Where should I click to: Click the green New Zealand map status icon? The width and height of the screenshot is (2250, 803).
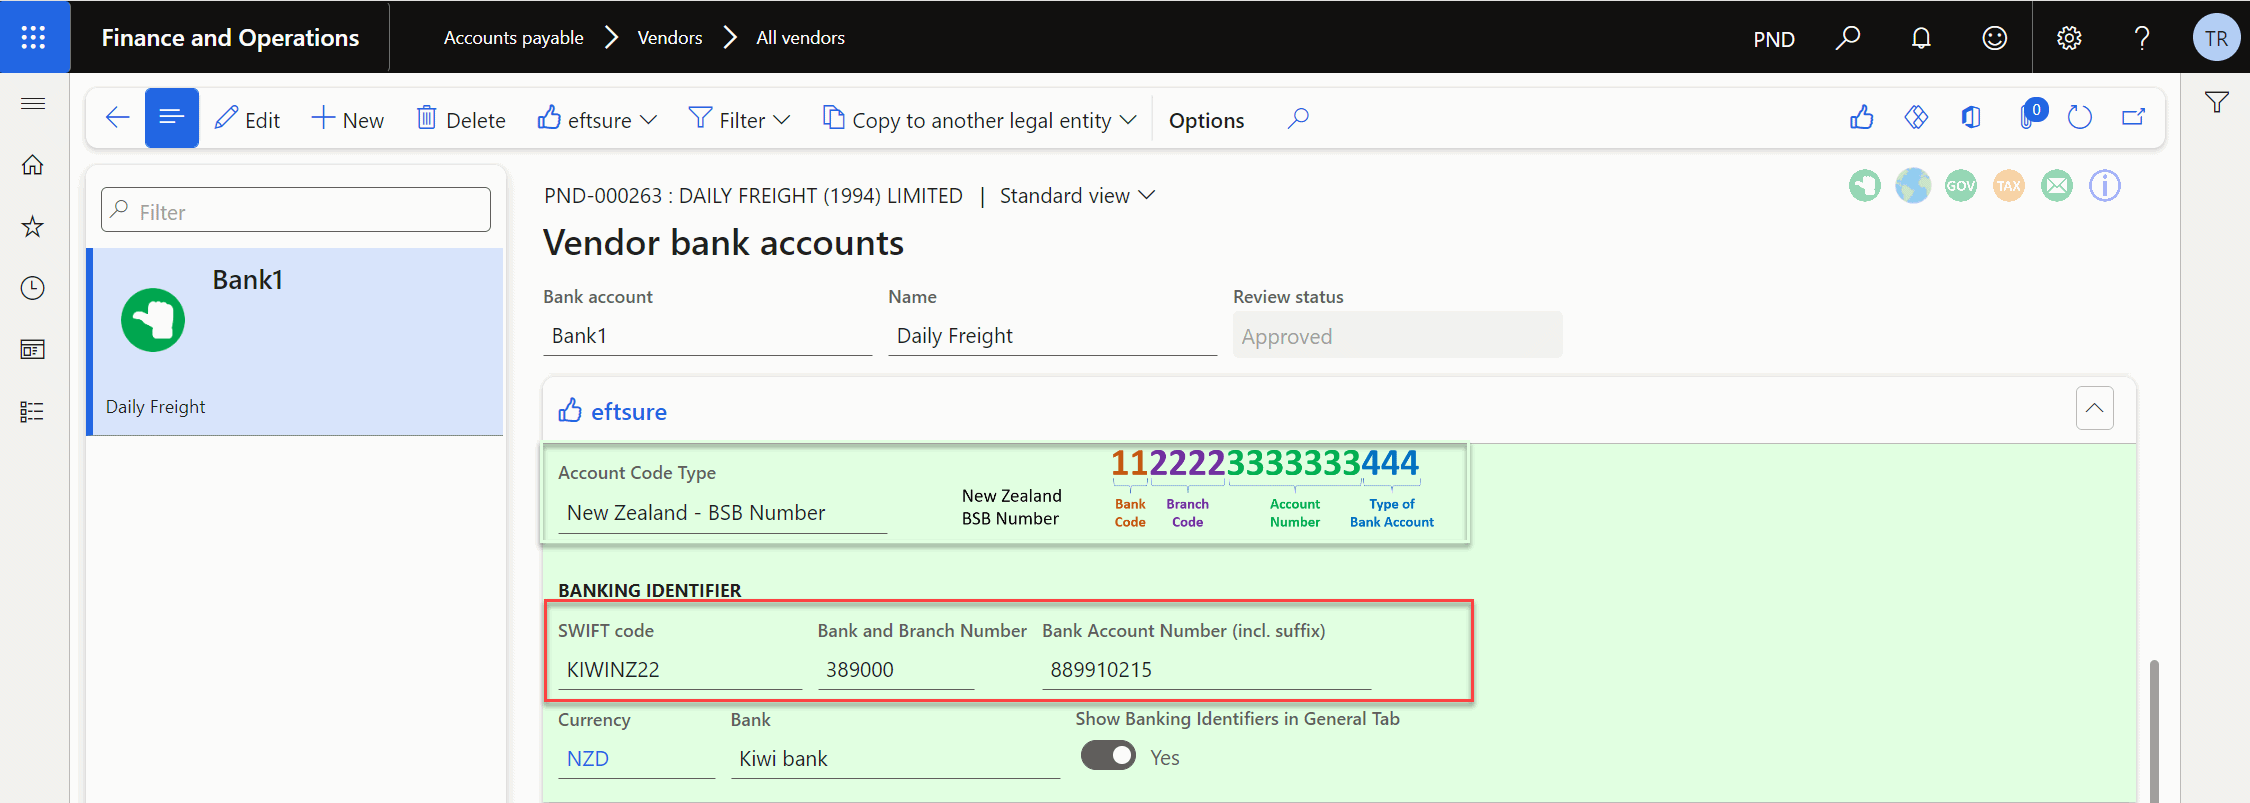[1864, 185]
